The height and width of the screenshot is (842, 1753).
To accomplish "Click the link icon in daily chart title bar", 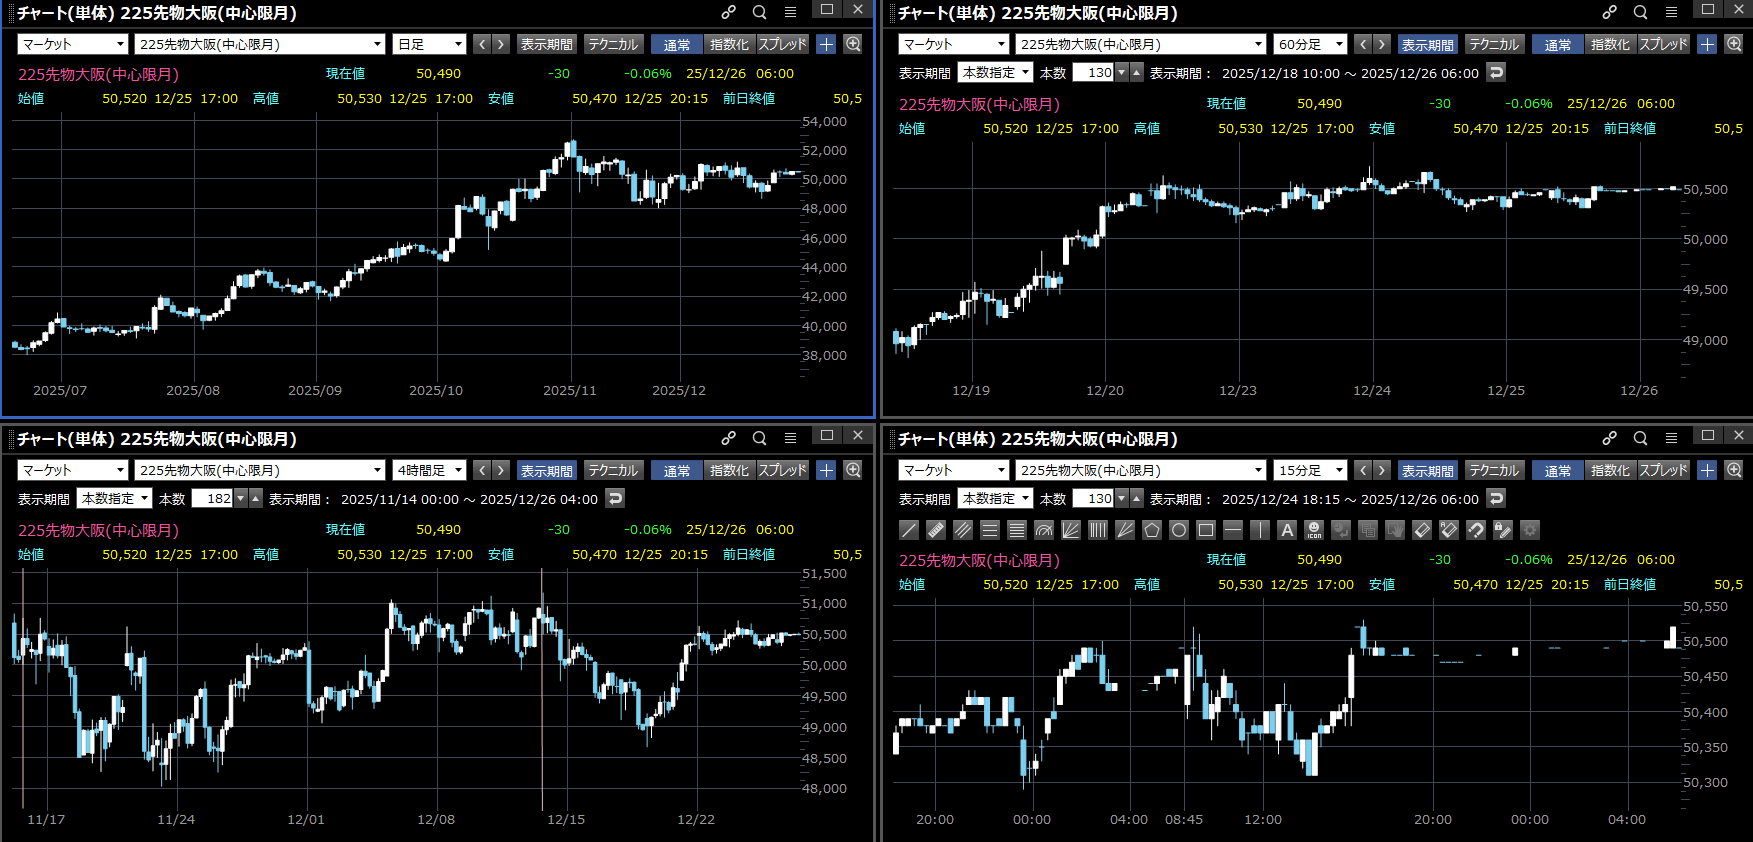I will pyautogui.click(x=729, y=12).
